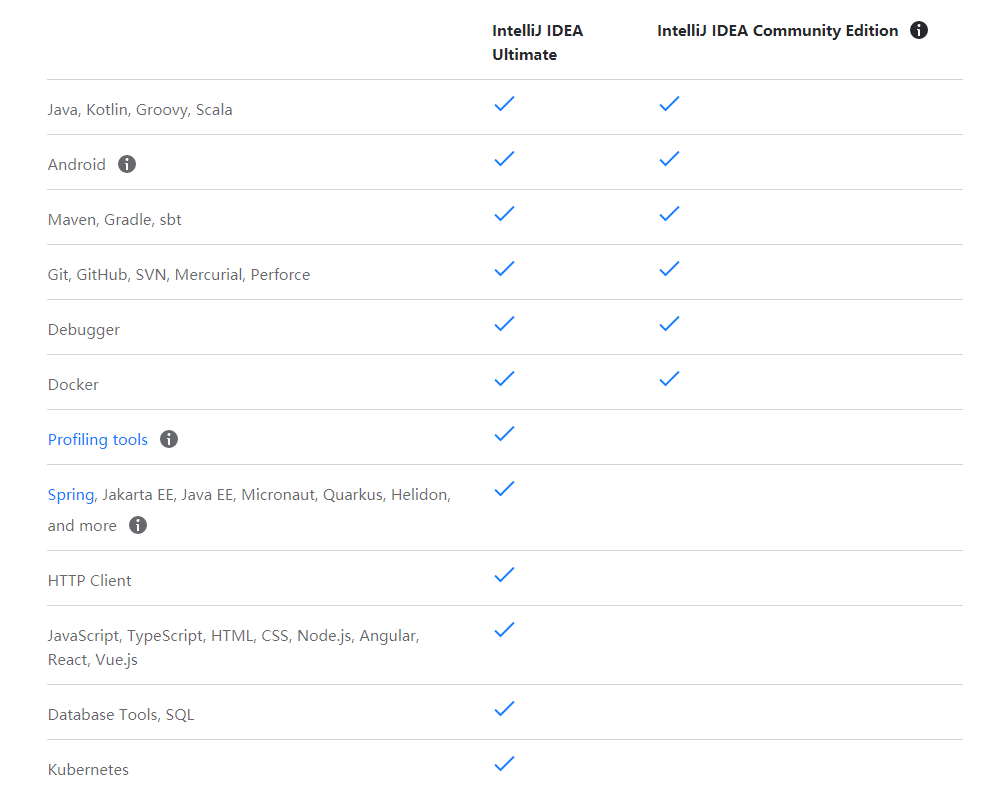Click Community checkmark in Docker row
Screen dimensions: 999x796
669,379
